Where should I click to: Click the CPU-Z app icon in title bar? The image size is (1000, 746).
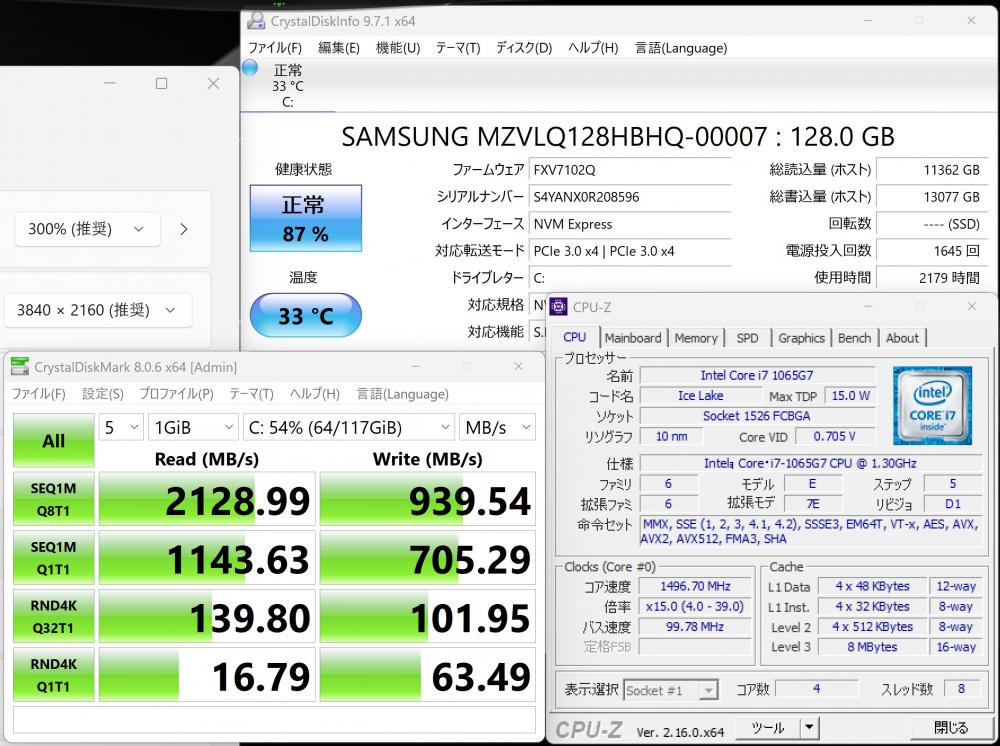(559, 307)
